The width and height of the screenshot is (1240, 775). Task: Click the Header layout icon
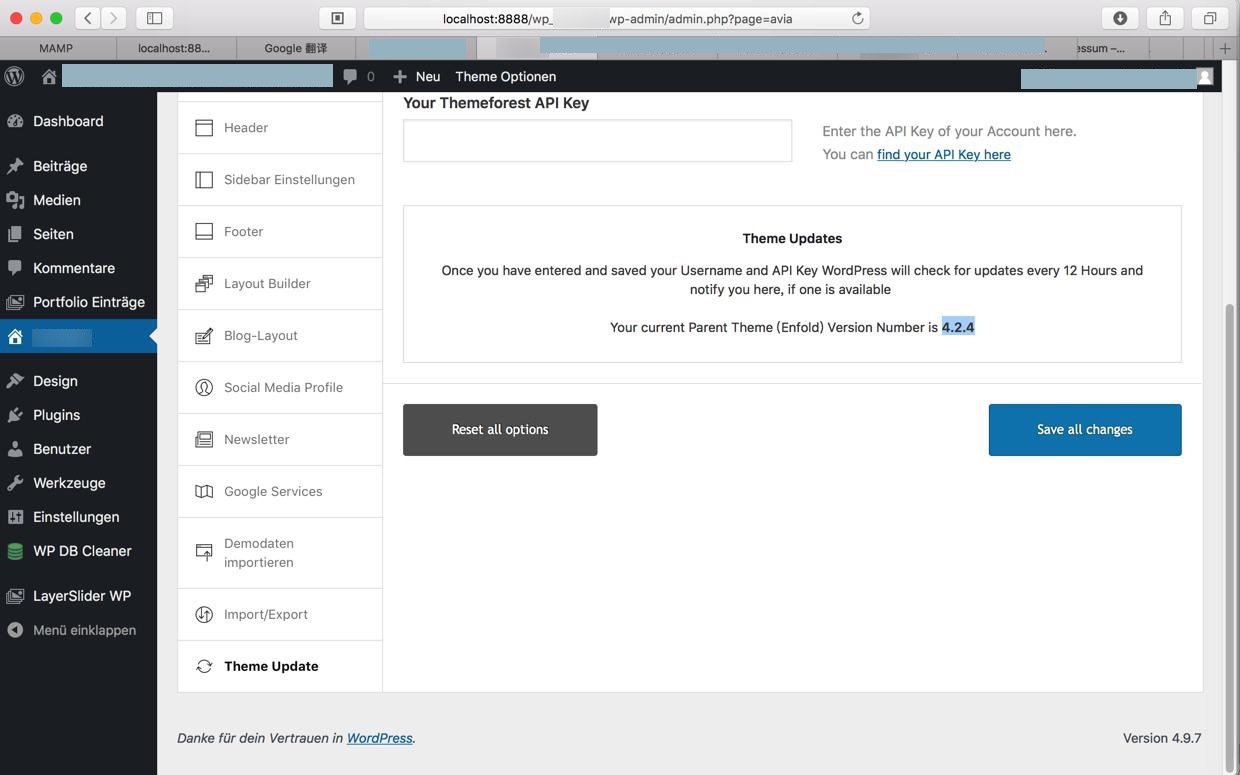point(204,128)
